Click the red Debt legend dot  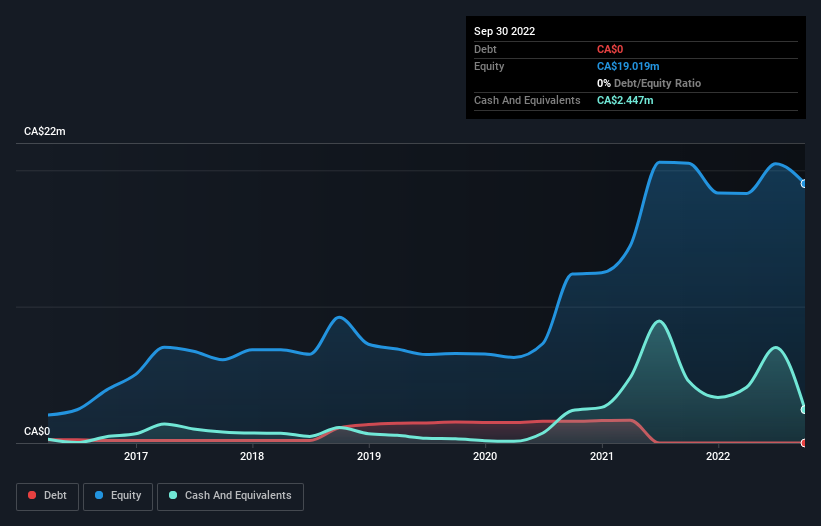(32, 495)
